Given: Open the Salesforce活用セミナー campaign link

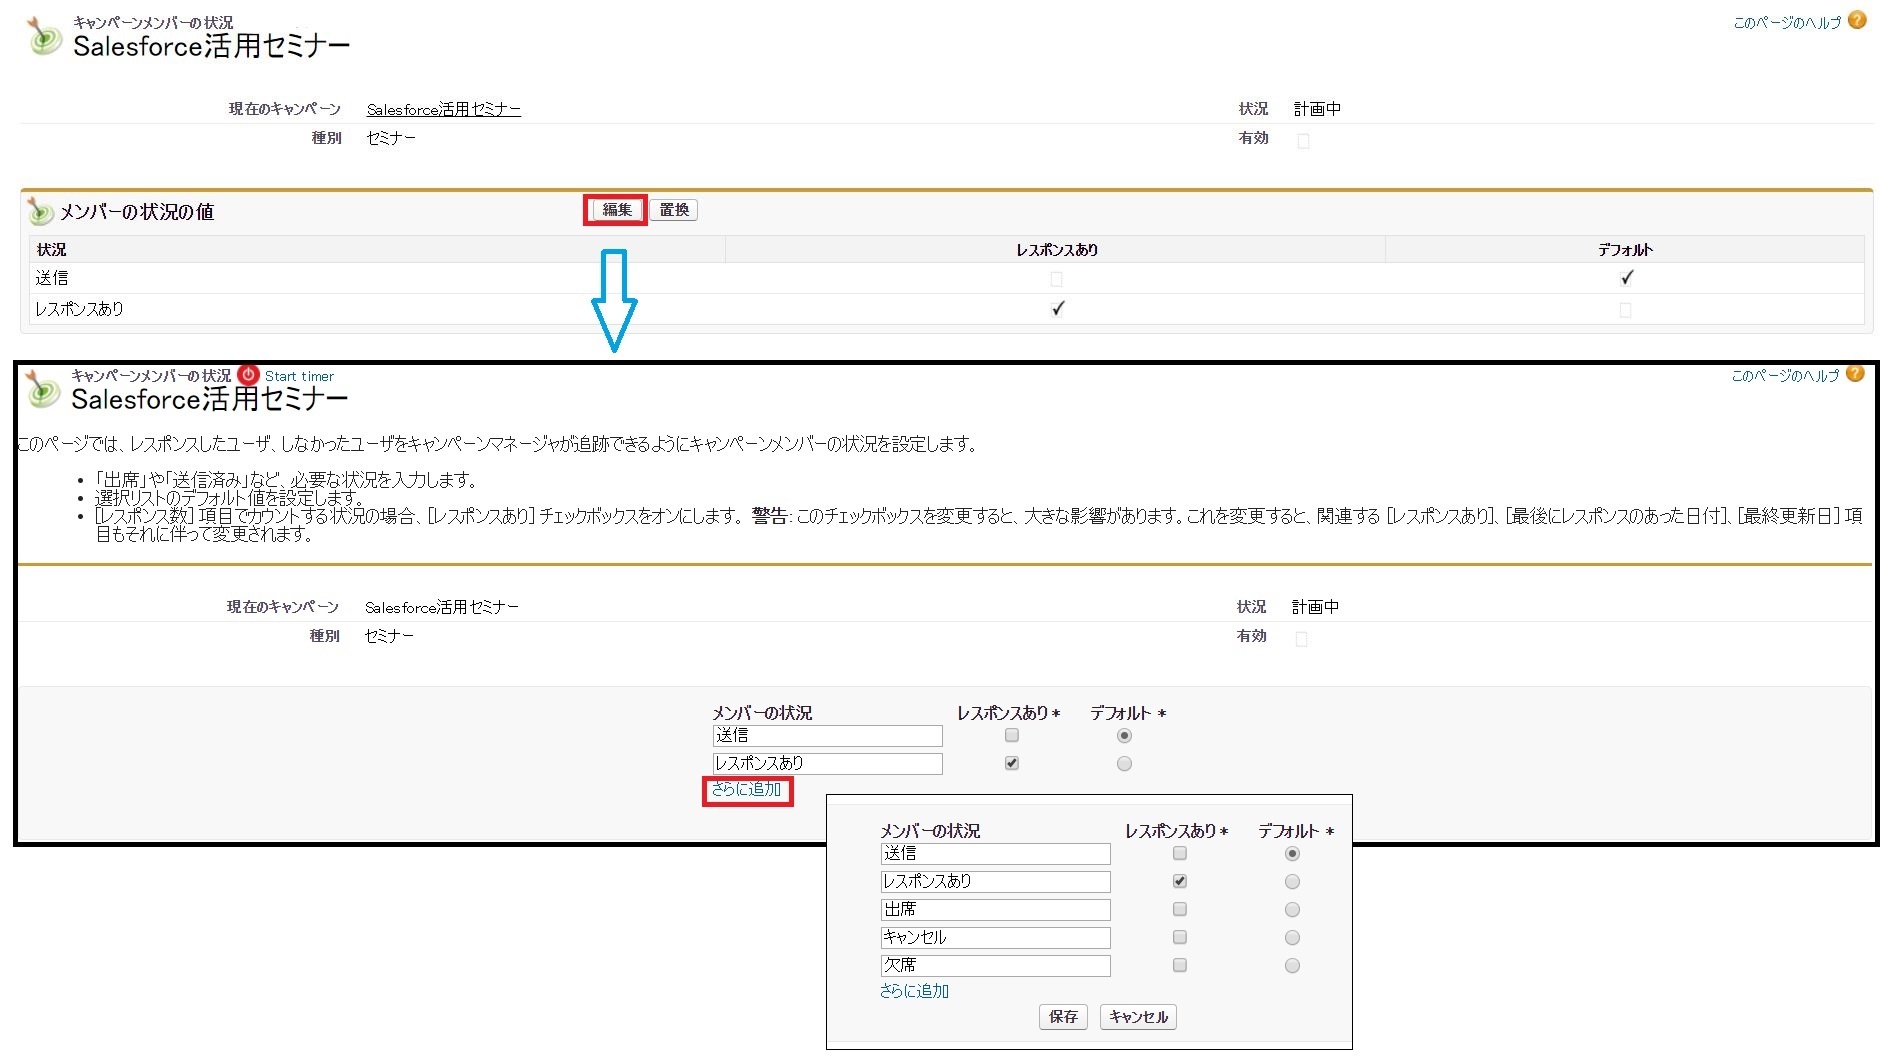Looking at the screenshot, I should click(443, 110).
